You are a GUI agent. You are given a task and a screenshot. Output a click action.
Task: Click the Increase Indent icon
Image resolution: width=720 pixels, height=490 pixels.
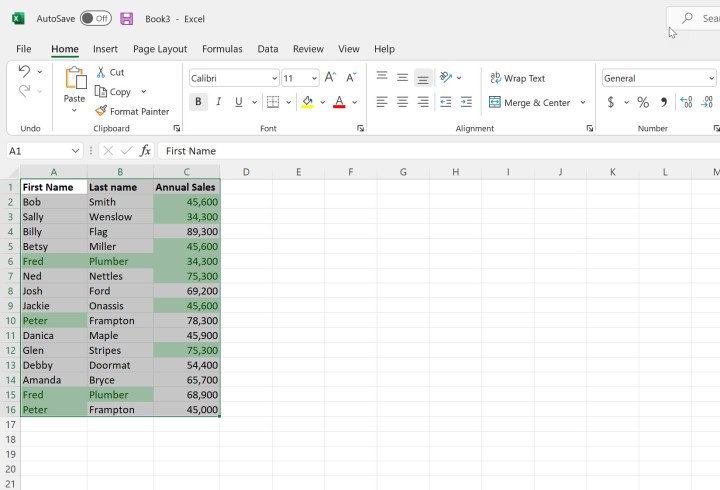coord(466,102)
